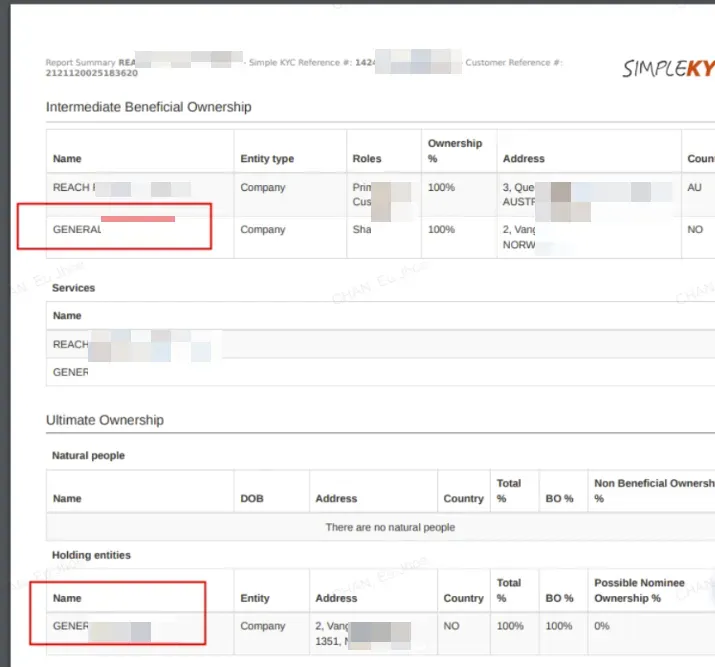
Task: Click the DOB column header
Action: pos(251,498)
